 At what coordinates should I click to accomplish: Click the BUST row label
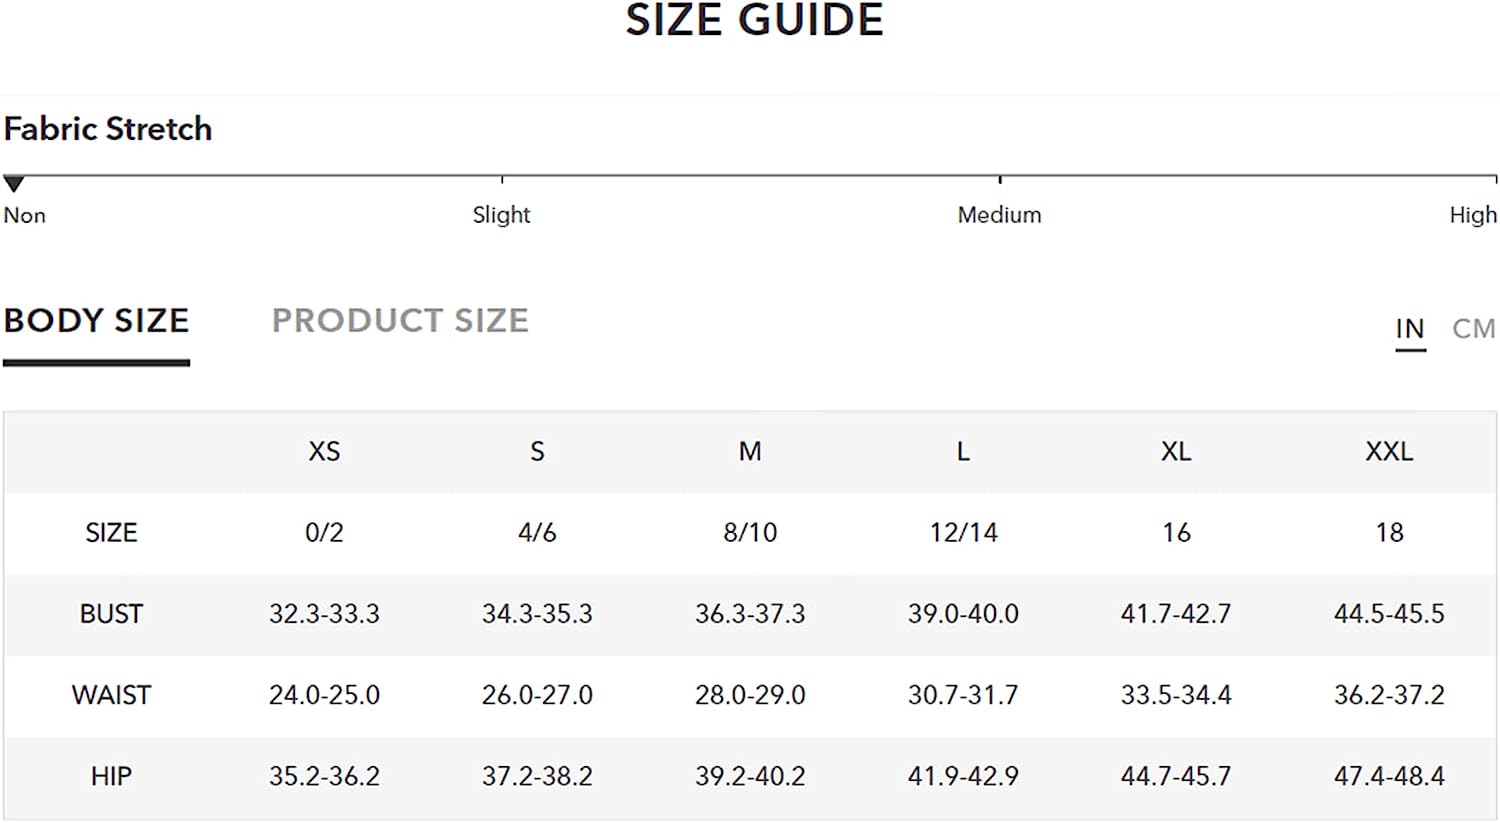(x=111, y=614)
